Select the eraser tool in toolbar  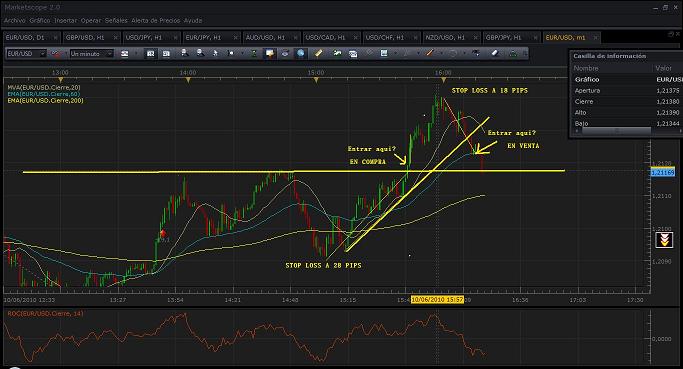[x=495, y=53]
